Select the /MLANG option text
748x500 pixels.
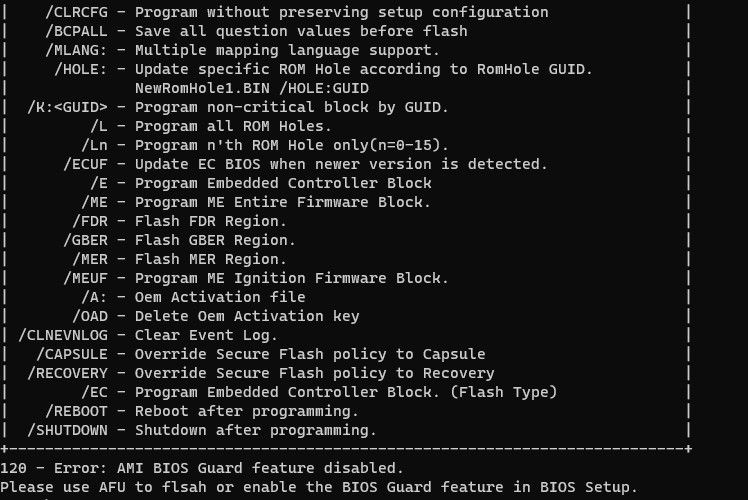tap(77, 50)
